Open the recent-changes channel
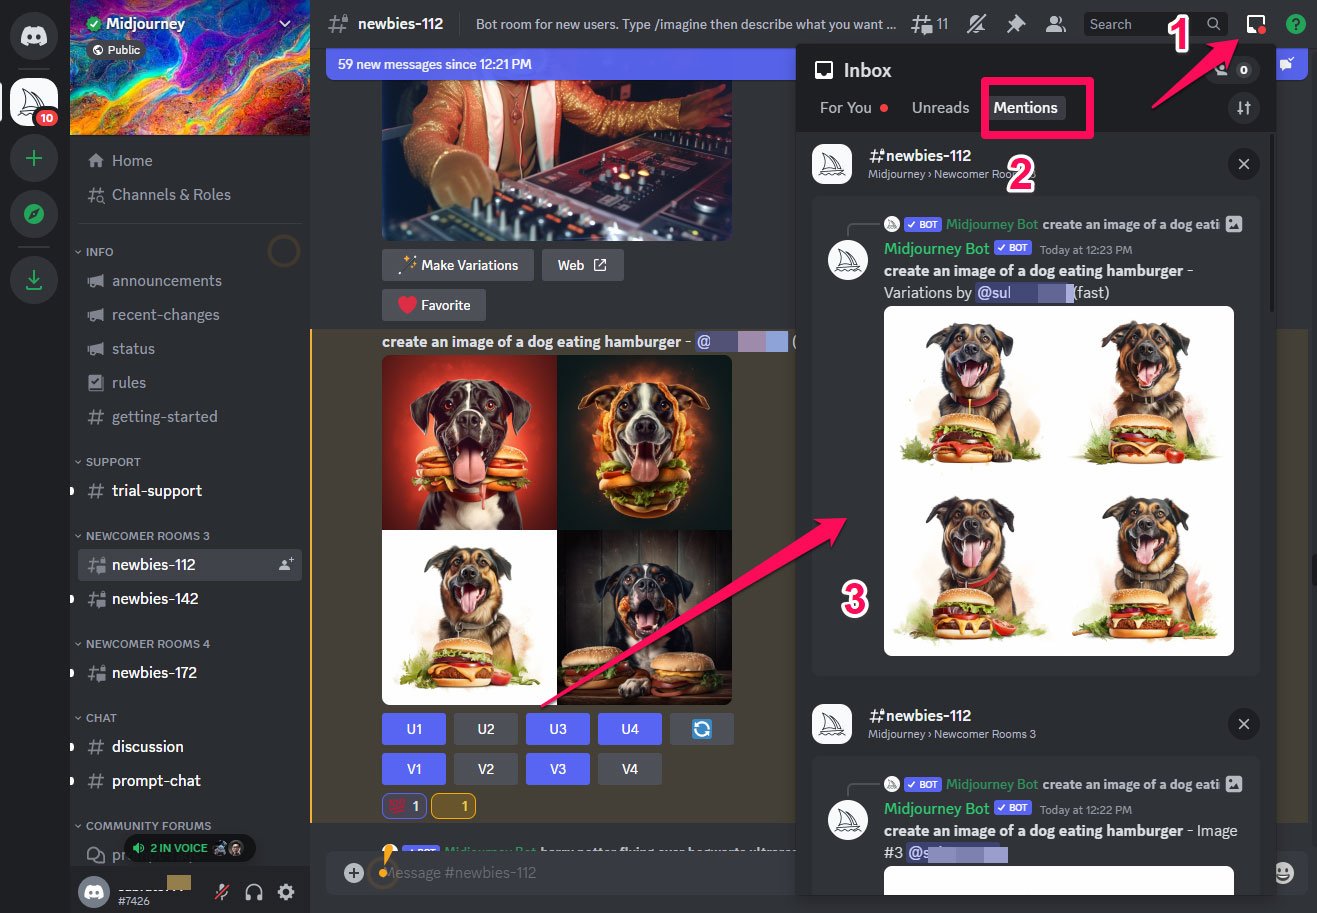 tap(190, 315)
